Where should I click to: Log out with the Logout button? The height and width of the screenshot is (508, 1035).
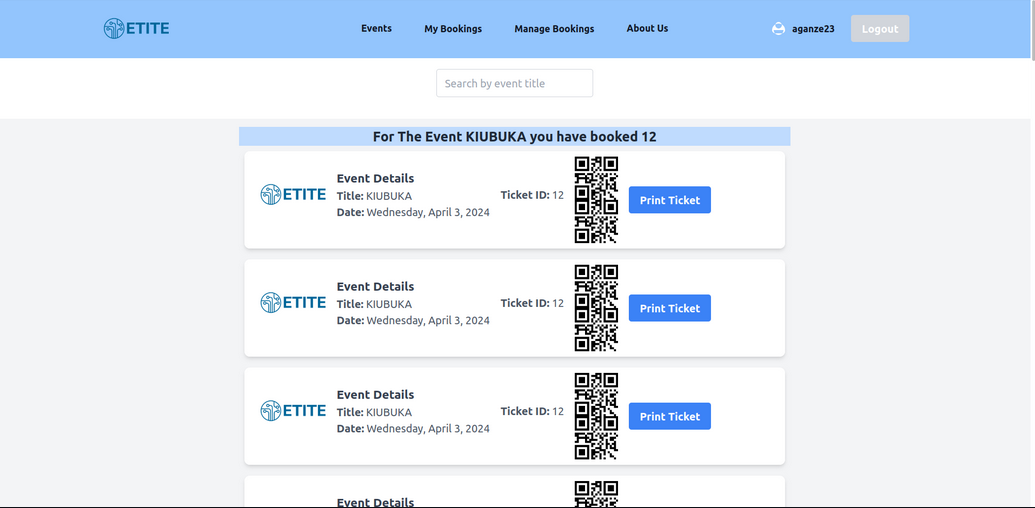[880, 28]
